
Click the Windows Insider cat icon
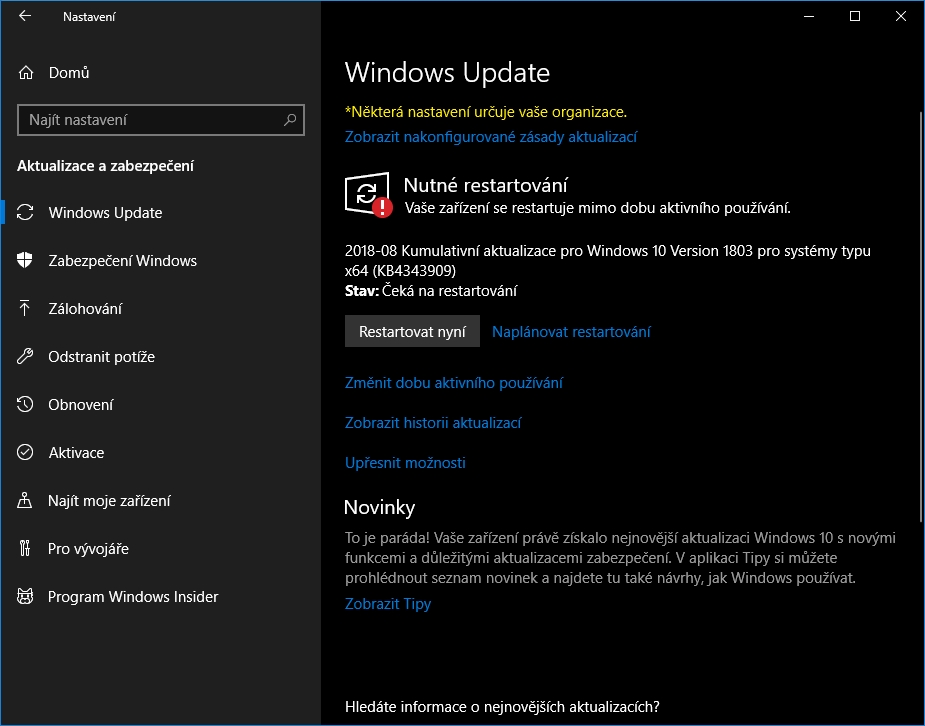click(25, 596)
